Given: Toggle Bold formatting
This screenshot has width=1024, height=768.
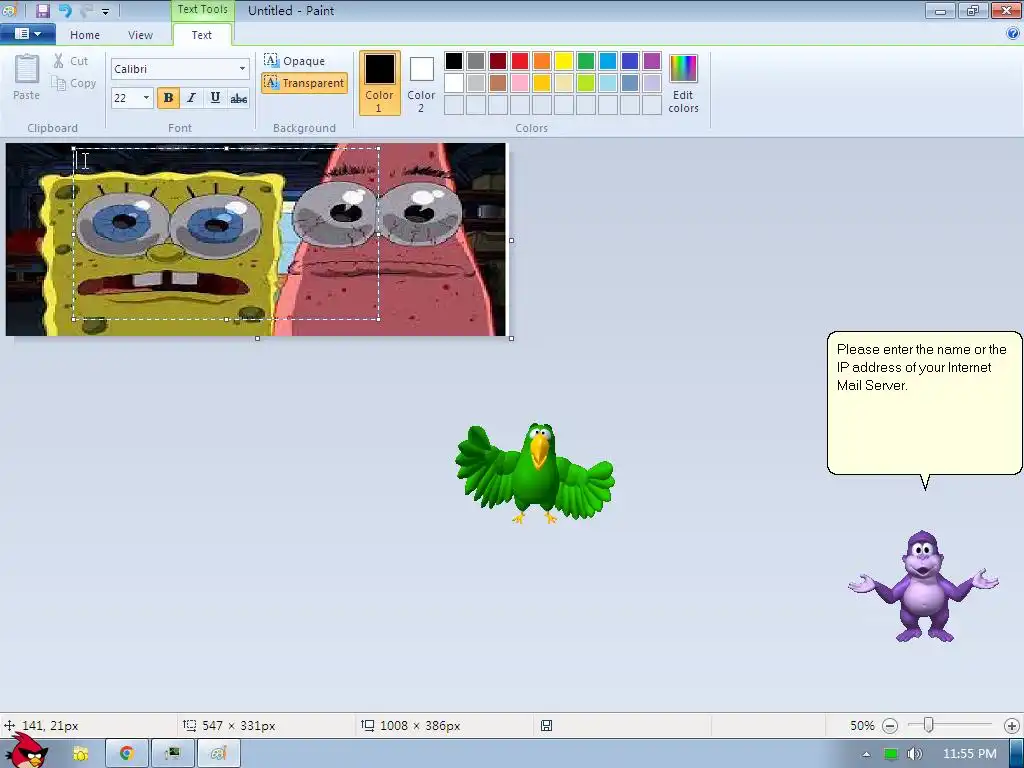Looking at the screenshot, I should [168, 98].
